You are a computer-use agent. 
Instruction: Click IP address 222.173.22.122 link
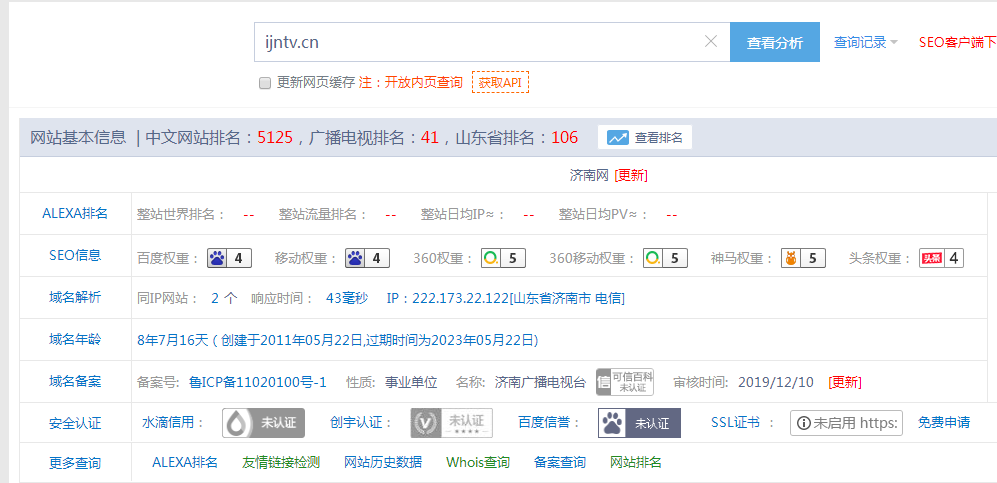coord(505,298)
